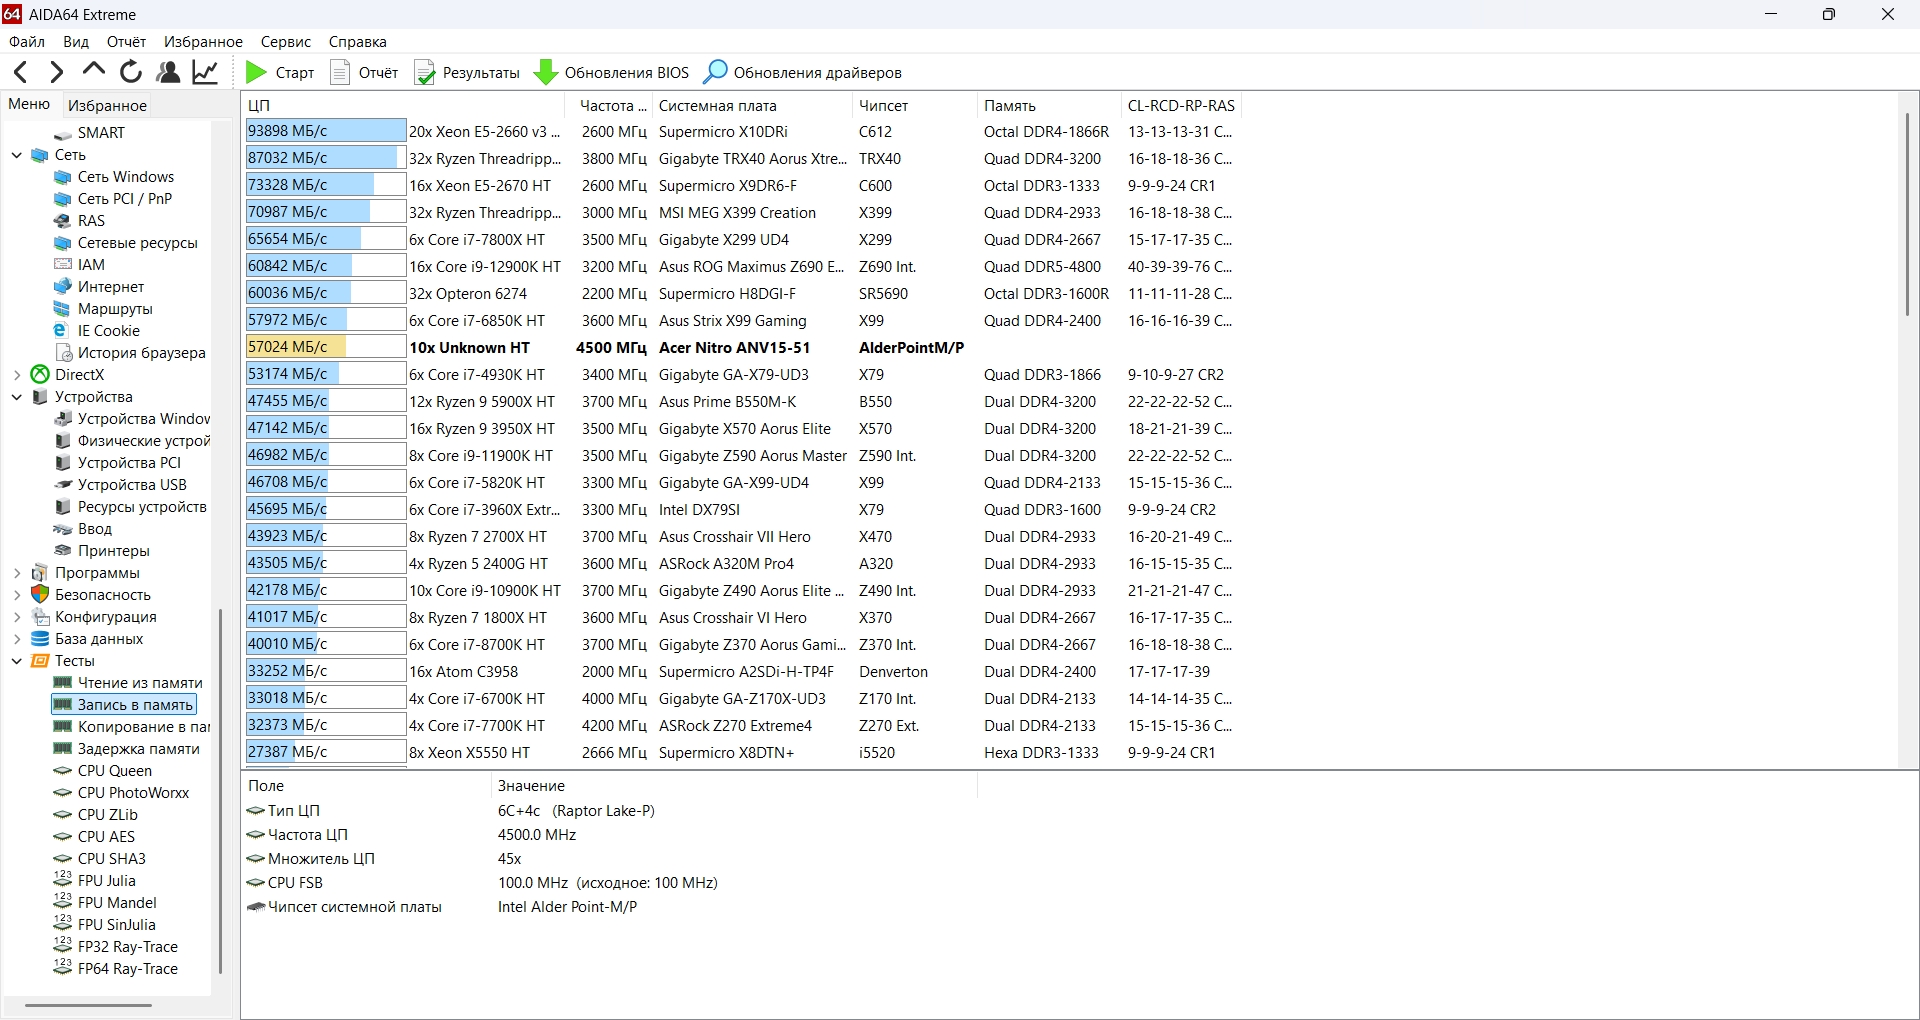Switch to the Избранное sidebar tab
The width and height of the screenshot is (1920, 1020).
107,105
